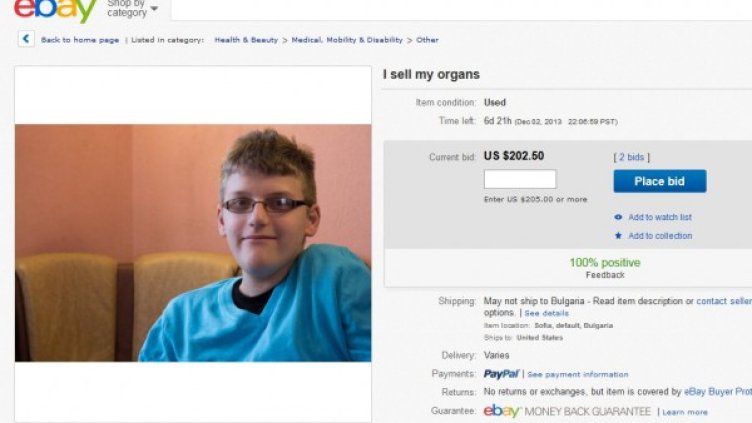Click the star icon beside Add to collection

618,235
